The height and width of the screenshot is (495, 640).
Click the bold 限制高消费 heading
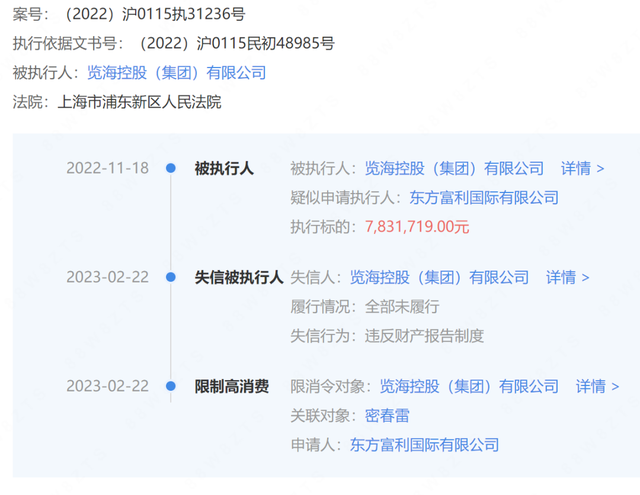(231, 386)
